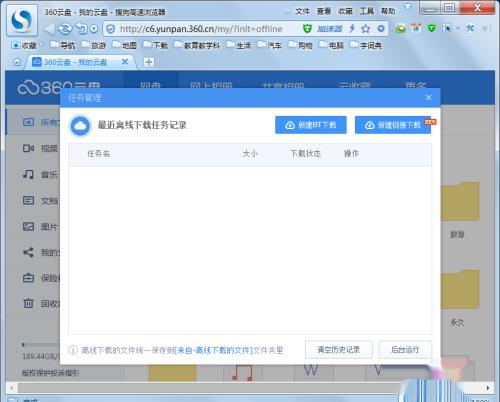Open the 生活 bookmark folder
Image resolution: width=500 pixels, height=402 pixels.
pos(239,45)
